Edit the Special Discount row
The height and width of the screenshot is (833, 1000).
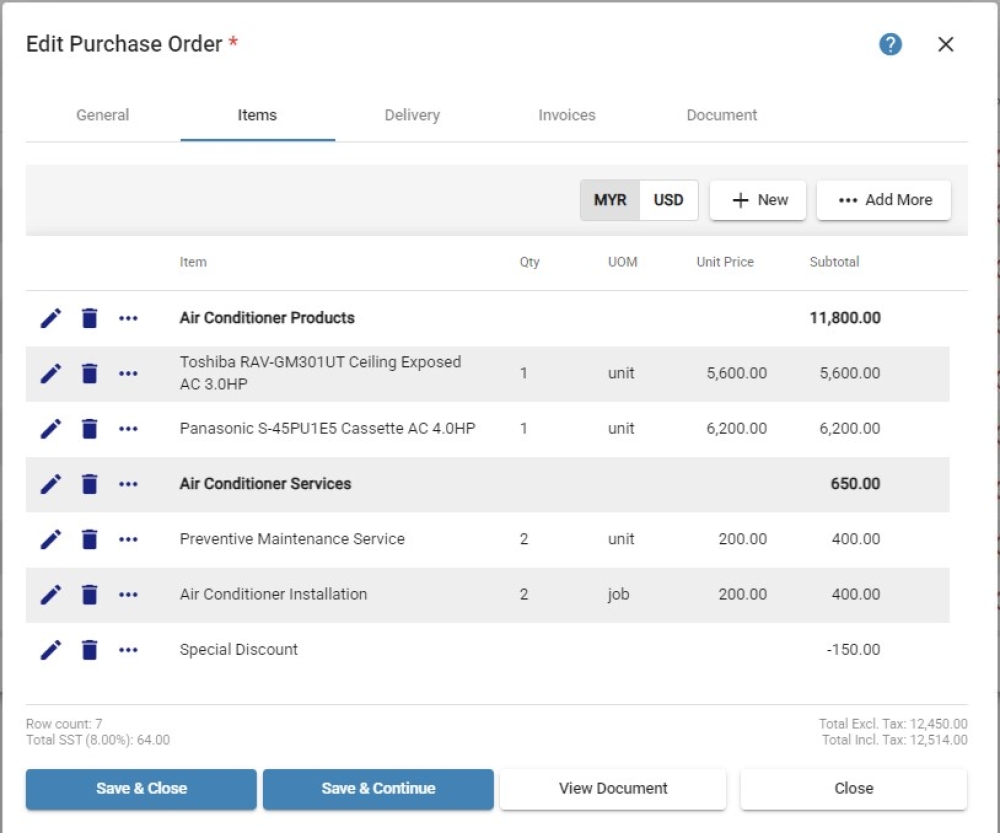pos(51,650)
